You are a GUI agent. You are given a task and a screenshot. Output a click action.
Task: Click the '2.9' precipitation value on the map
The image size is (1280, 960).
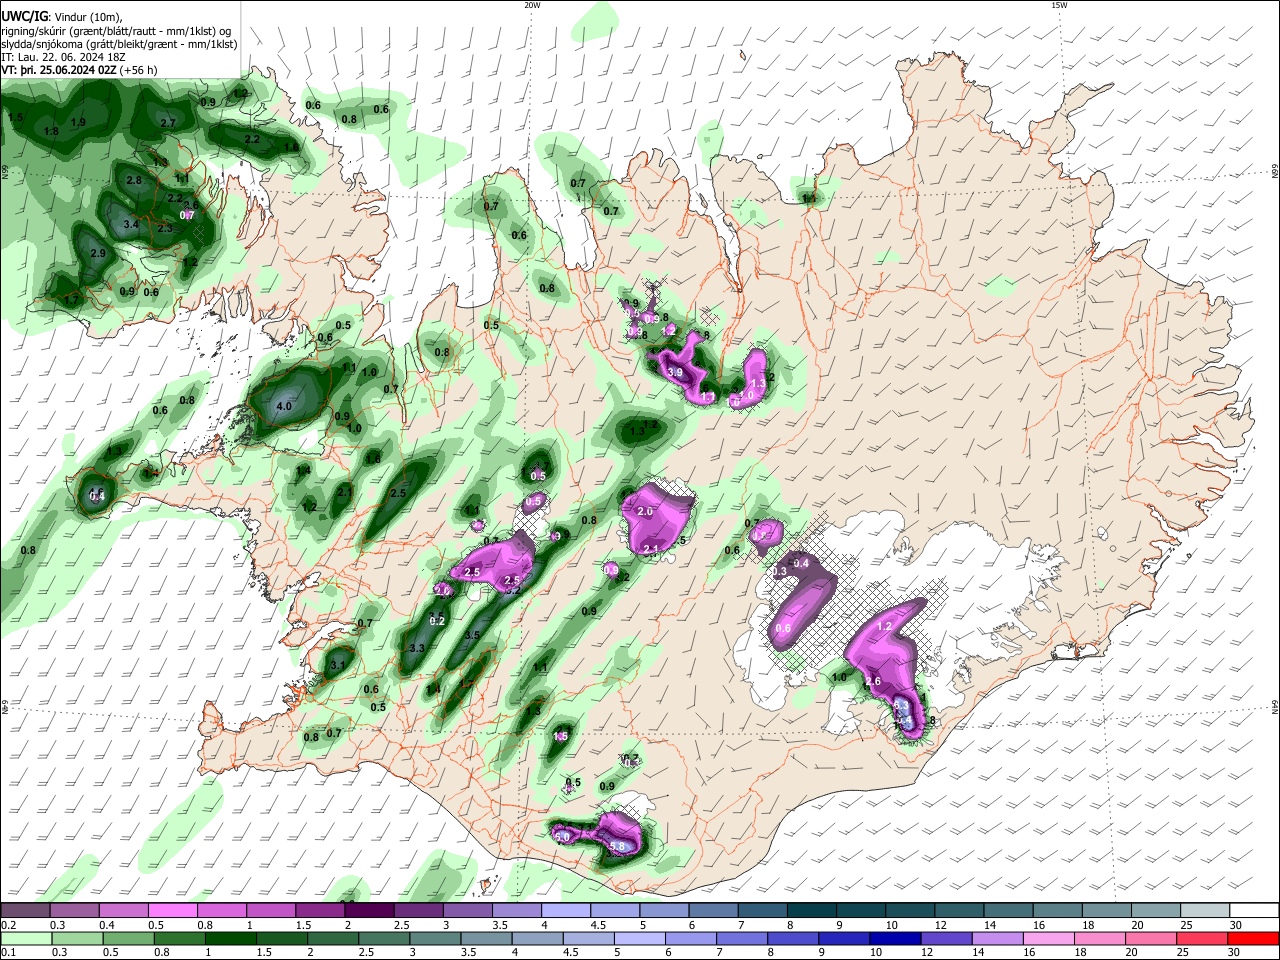click(x=98, y=254)
